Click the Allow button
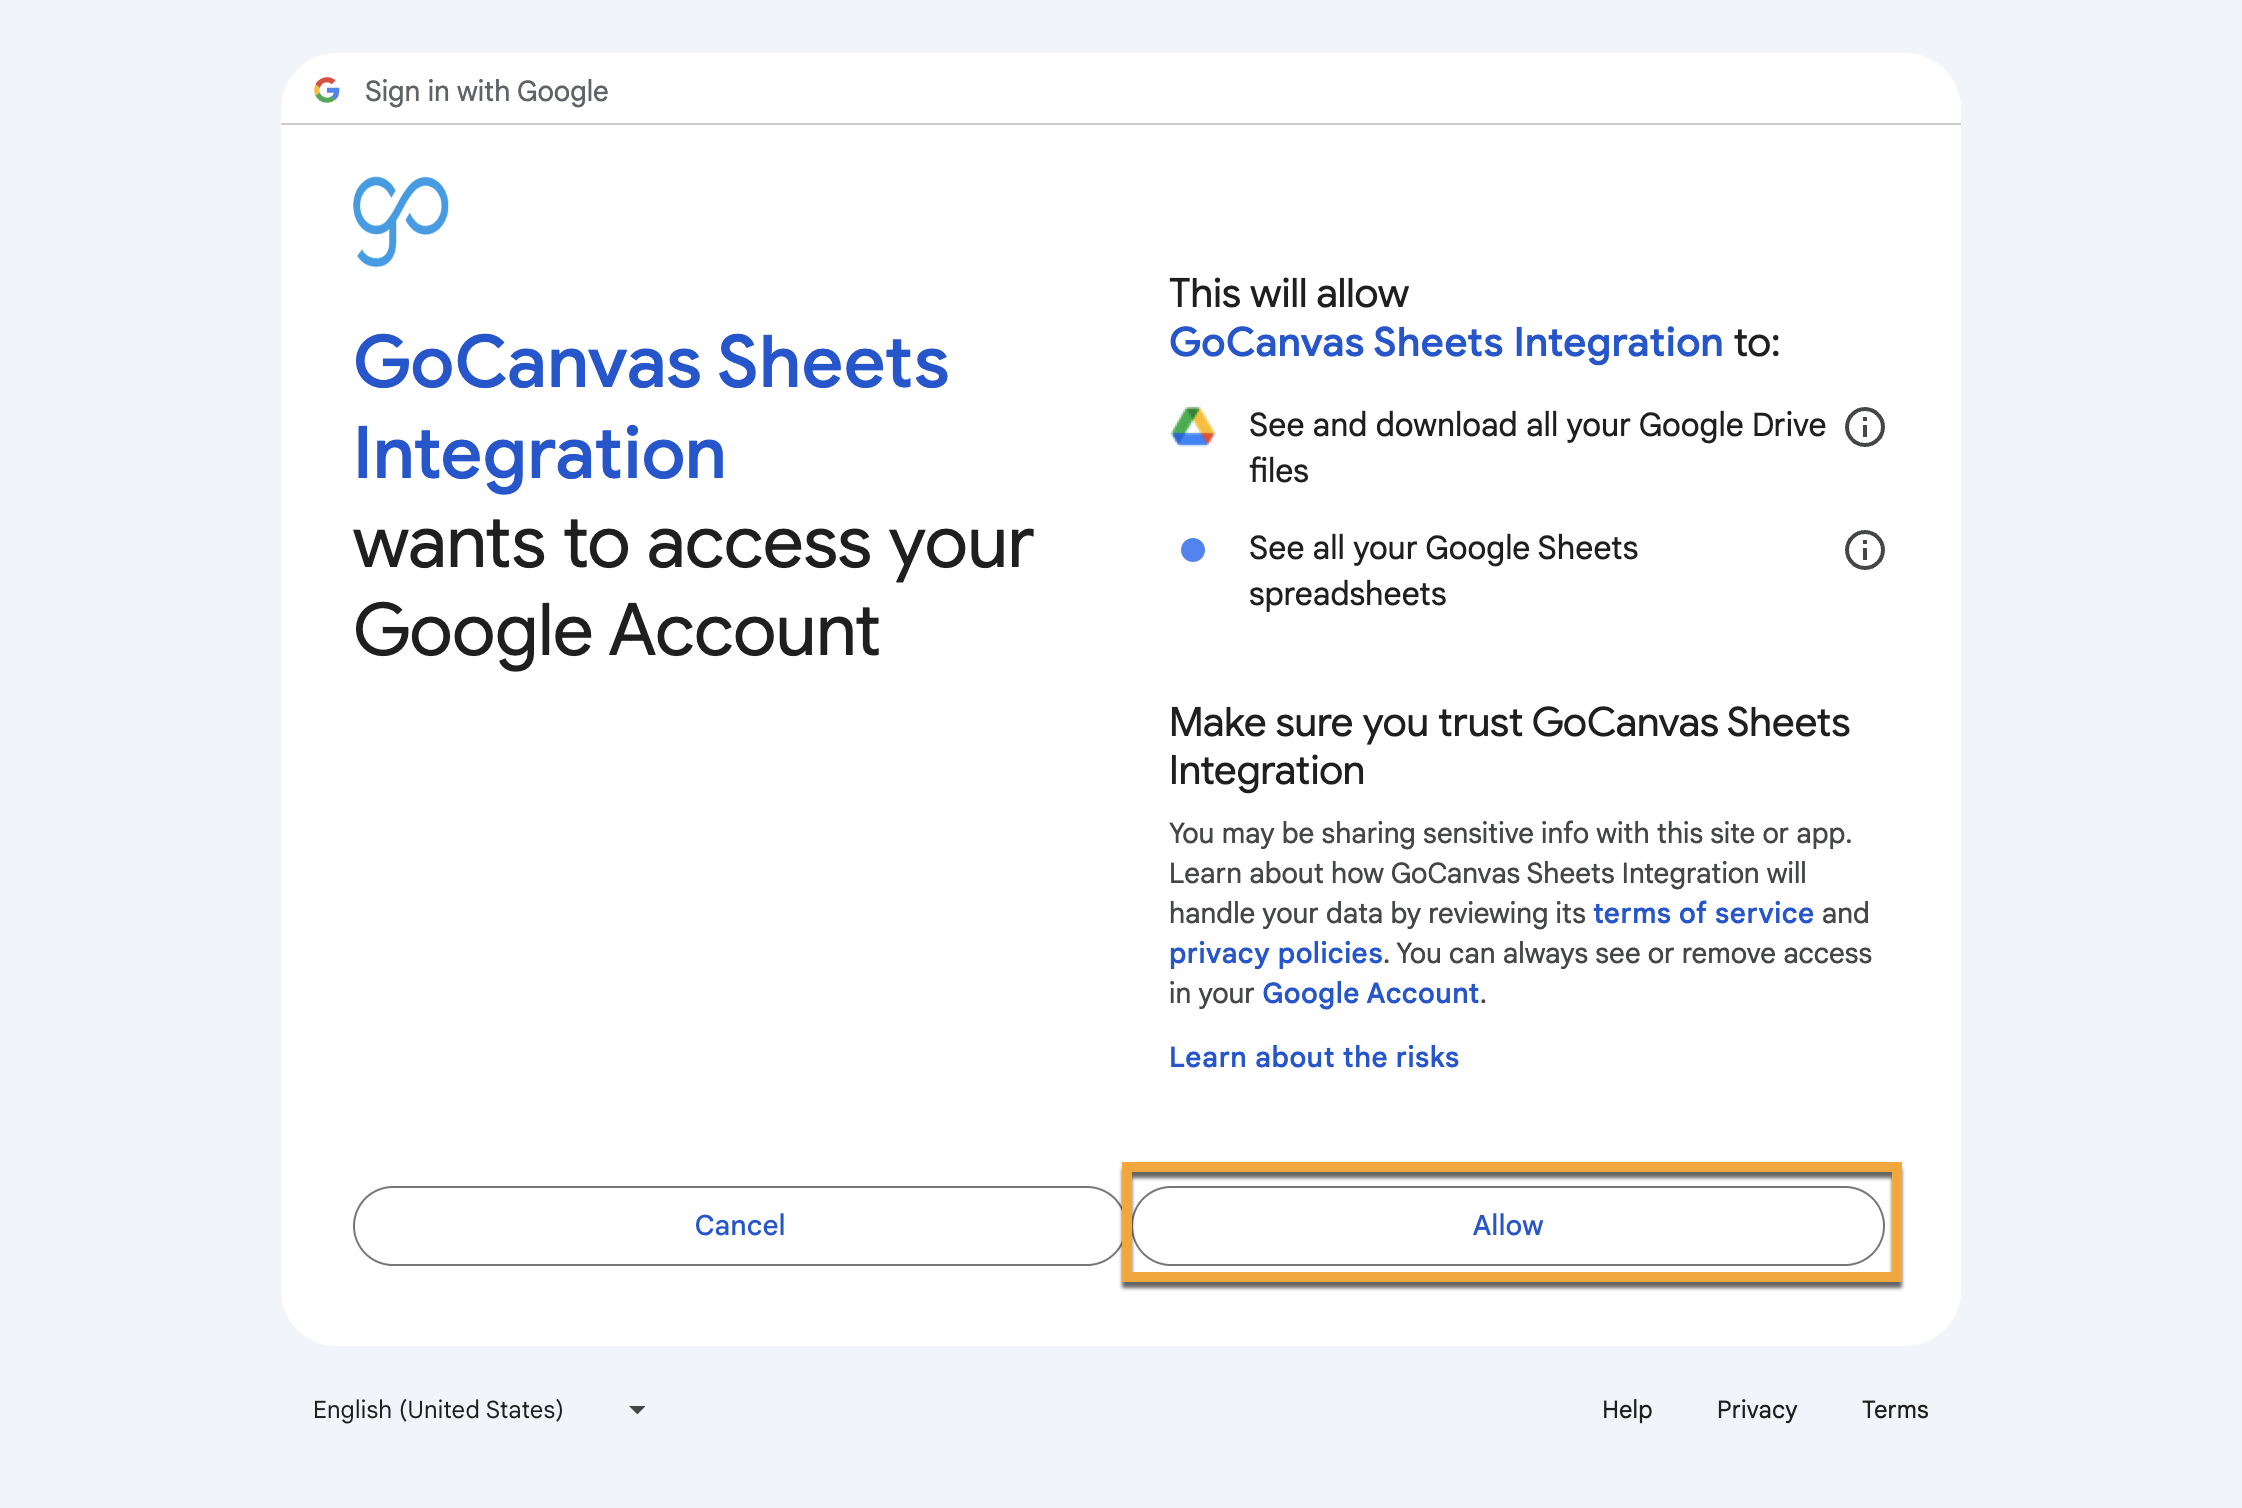Viewport: 2242px width, 1508px height. [x=1508, y=1225]
